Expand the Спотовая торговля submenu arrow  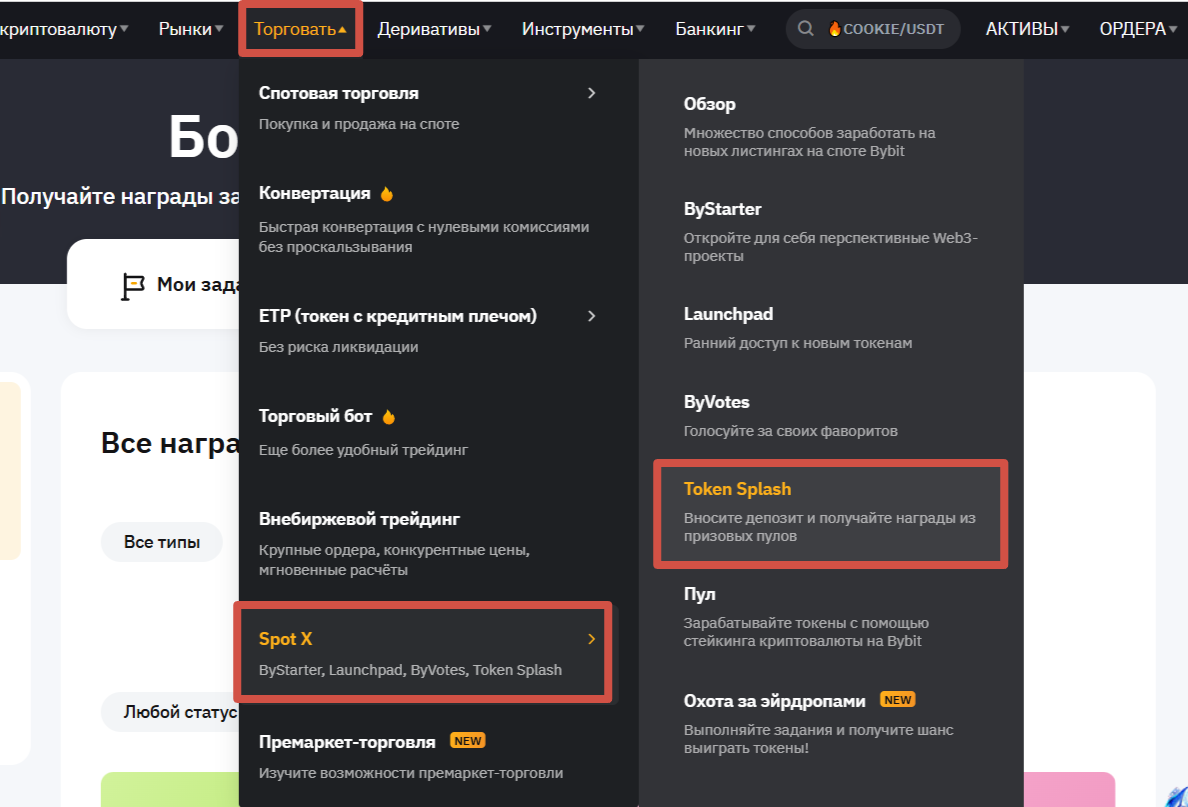[x=592, y=93]
